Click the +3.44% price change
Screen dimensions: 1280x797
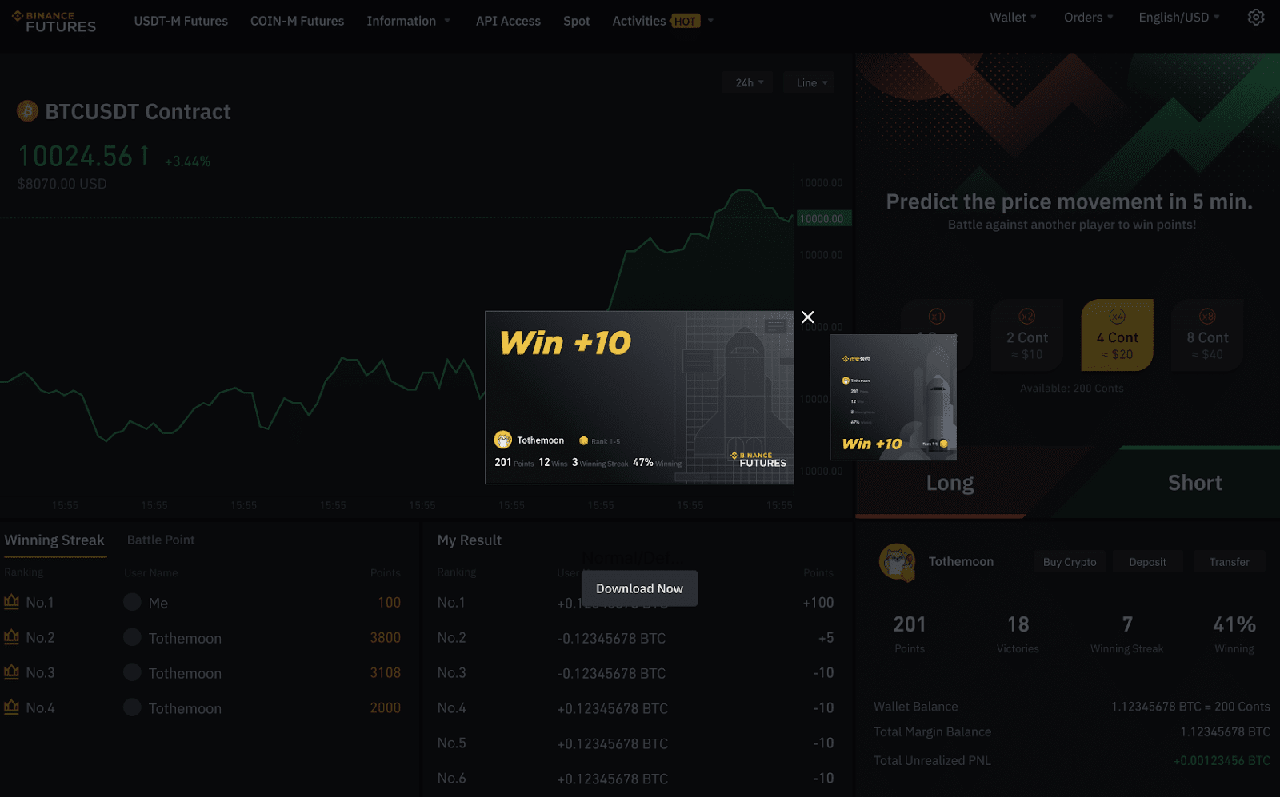[188, 161]
